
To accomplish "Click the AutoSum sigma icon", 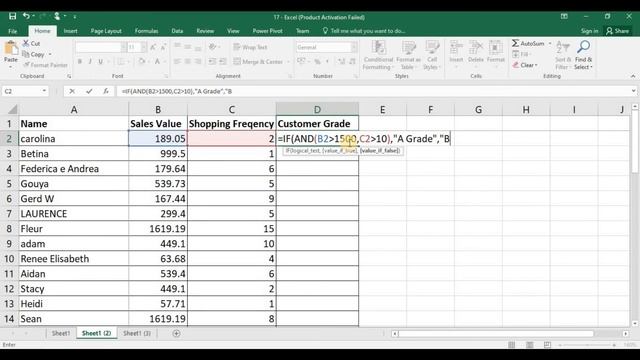I will coord(516,43).
